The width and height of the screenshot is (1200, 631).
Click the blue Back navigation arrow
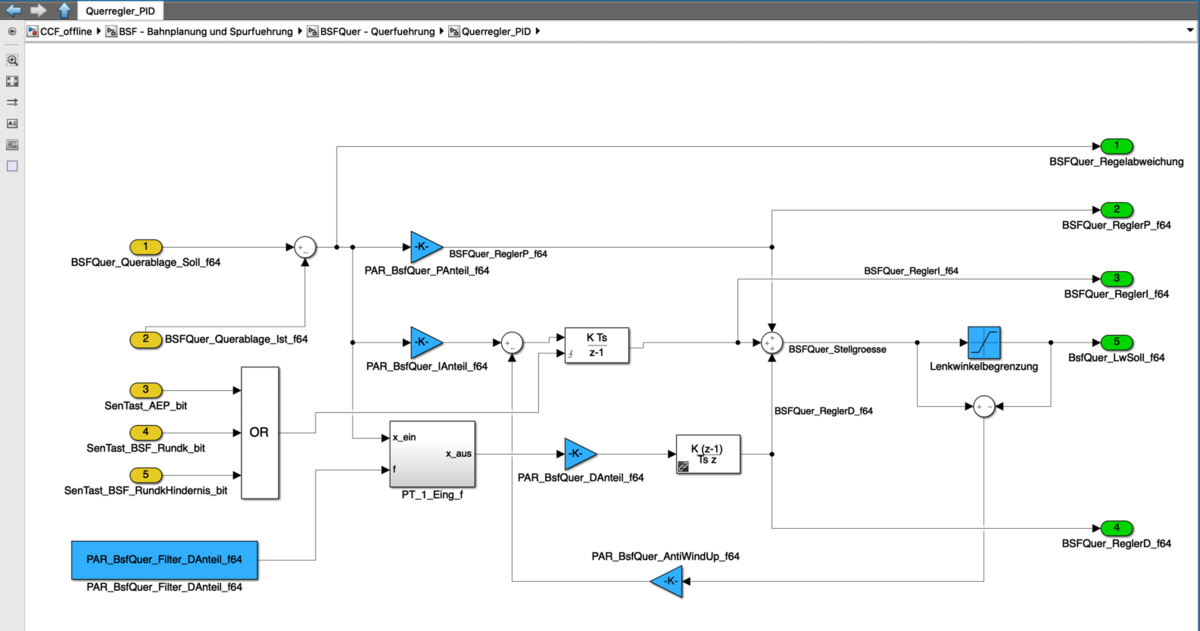click(x=14, y=10)
